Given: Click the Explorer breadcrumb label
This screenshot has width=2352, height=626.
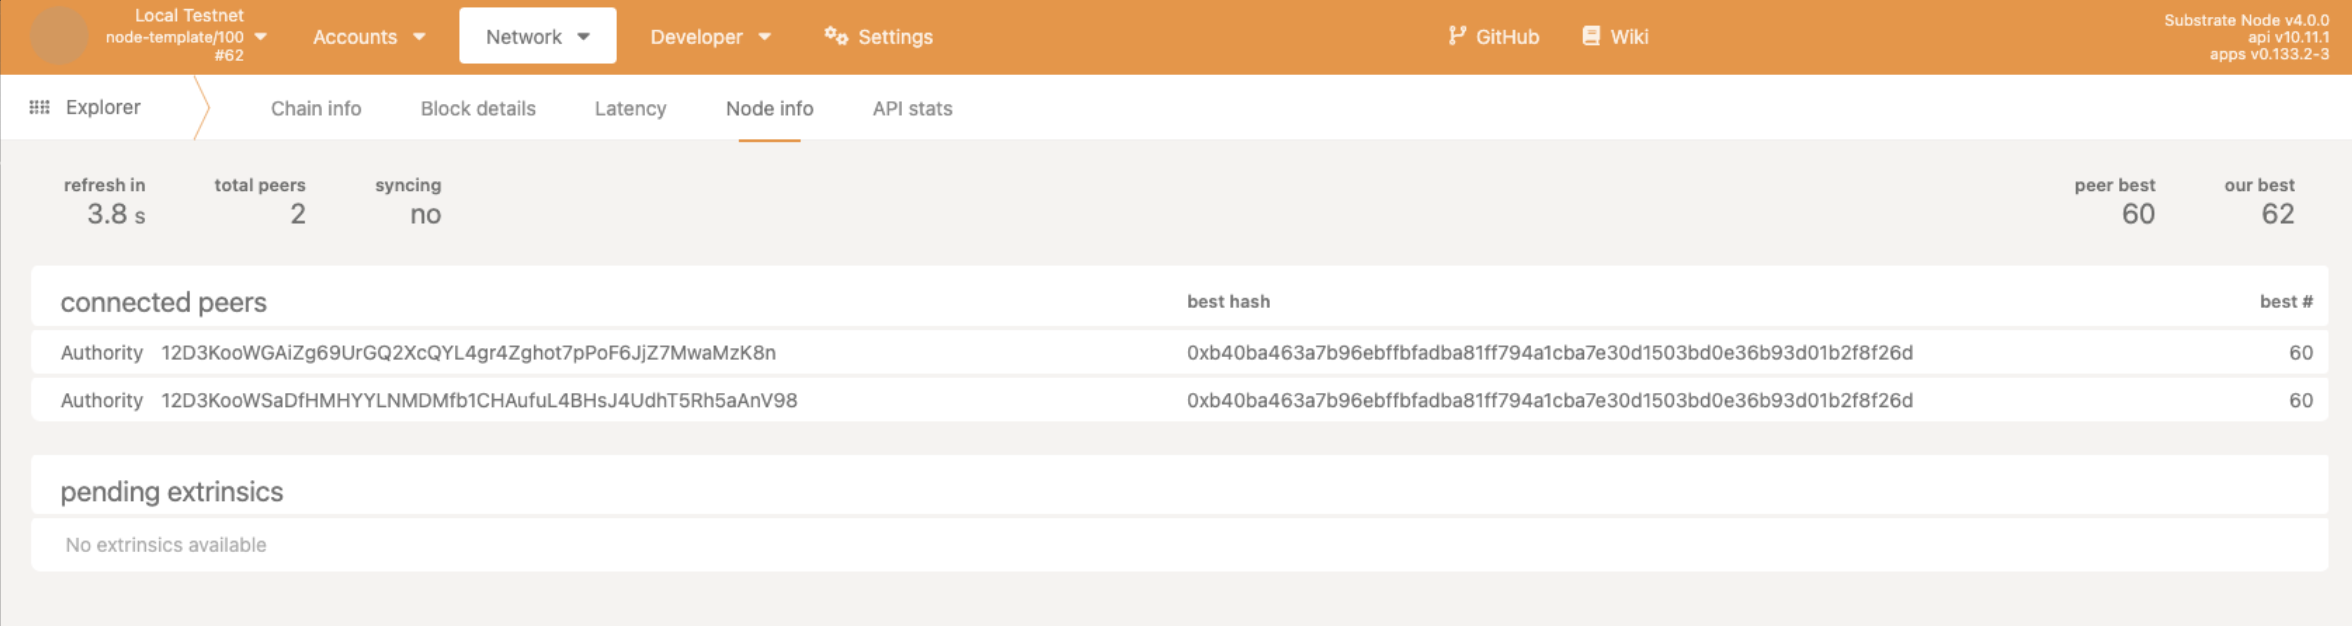Looking at the screenshot, I should point(103,107).
